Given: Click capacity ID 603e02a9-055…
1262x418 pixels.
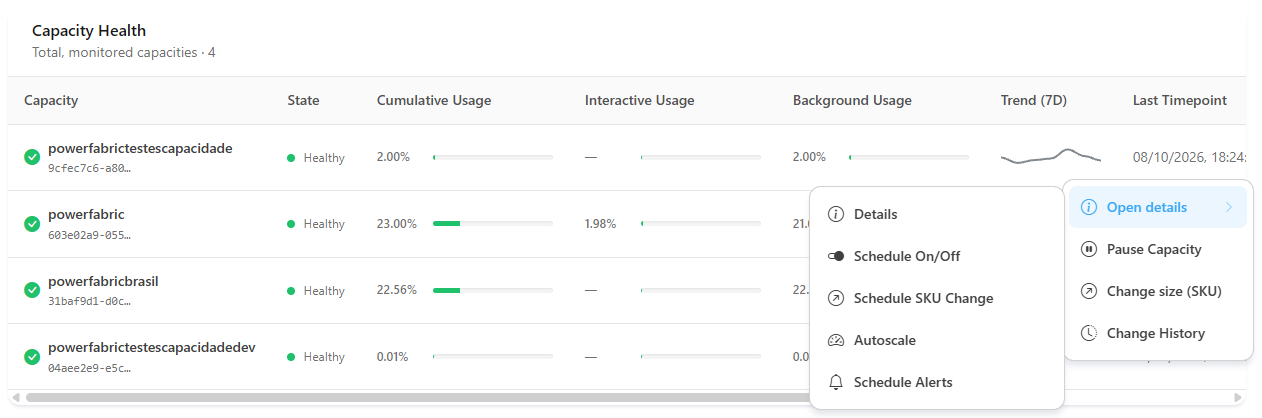Looking at the screenshot, I should (89, 235).
